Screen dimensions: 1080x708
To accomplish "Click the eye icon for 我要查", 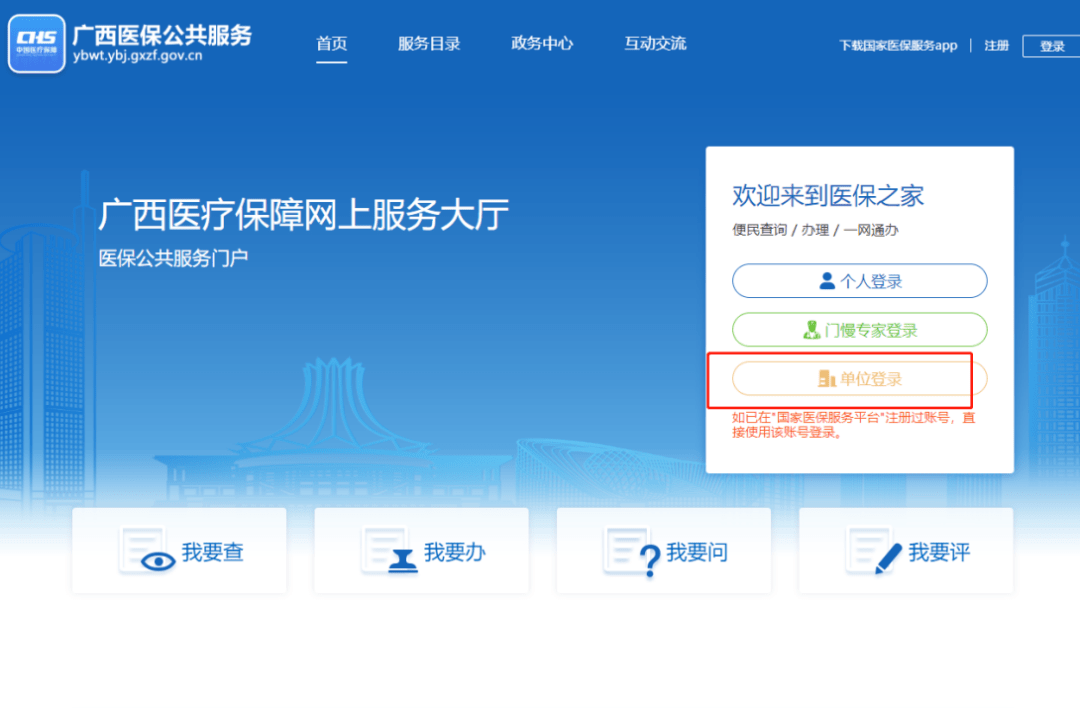I will tap(158, 561).
